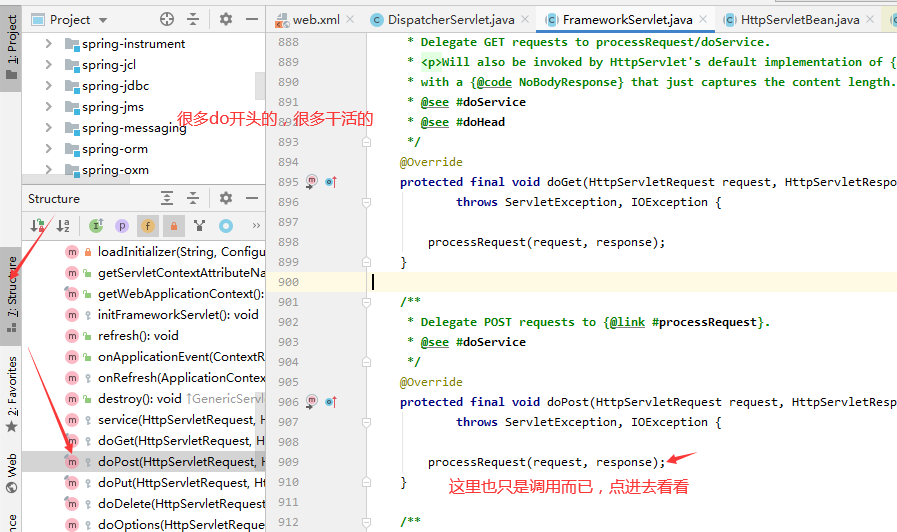
Task: Toggle show non-public members lock icon
Action: [x=173, y=226]
